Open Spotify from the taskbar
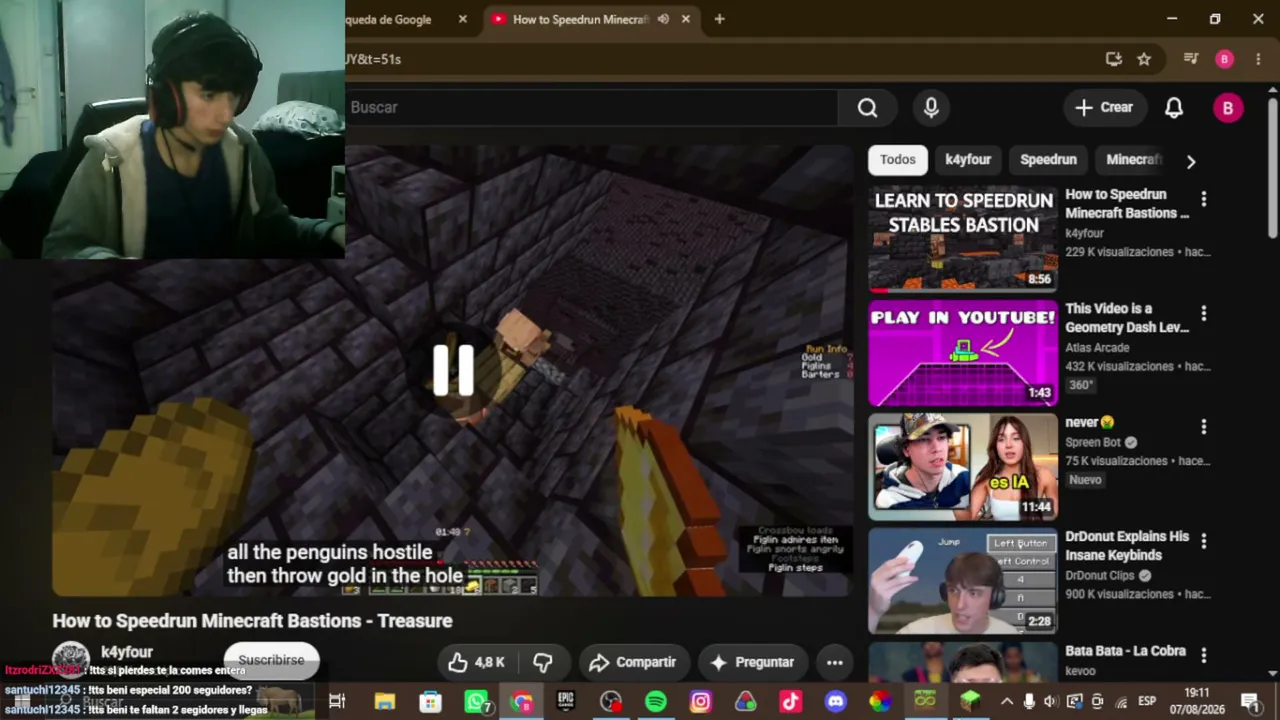The image size is (1280, 720). (656, 702)
